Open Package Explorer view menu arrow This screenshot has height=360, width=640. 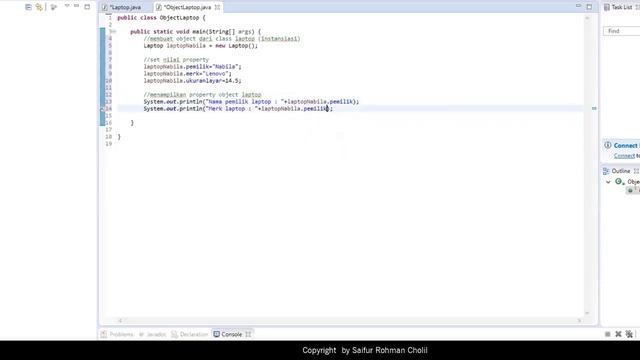pyautogui.click(x=67, y=6)
